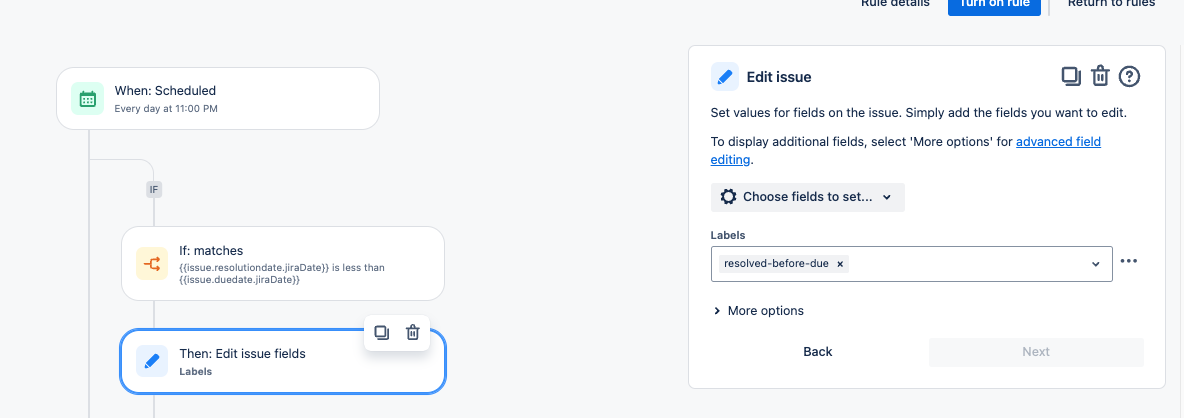
Task: Click the trash icon in Edit issue panel header
Action: coord(1100,76)
